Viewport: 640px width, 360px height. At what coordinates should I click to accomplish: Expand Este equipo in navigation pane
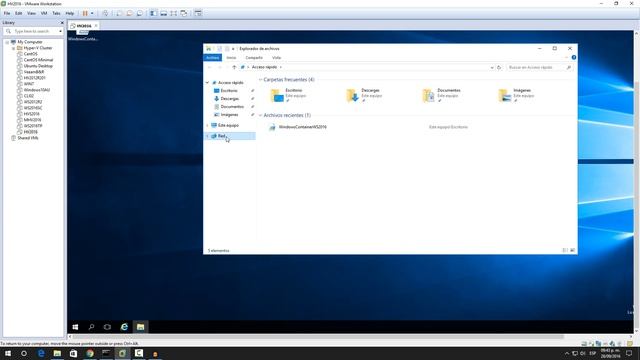(207, 125)
